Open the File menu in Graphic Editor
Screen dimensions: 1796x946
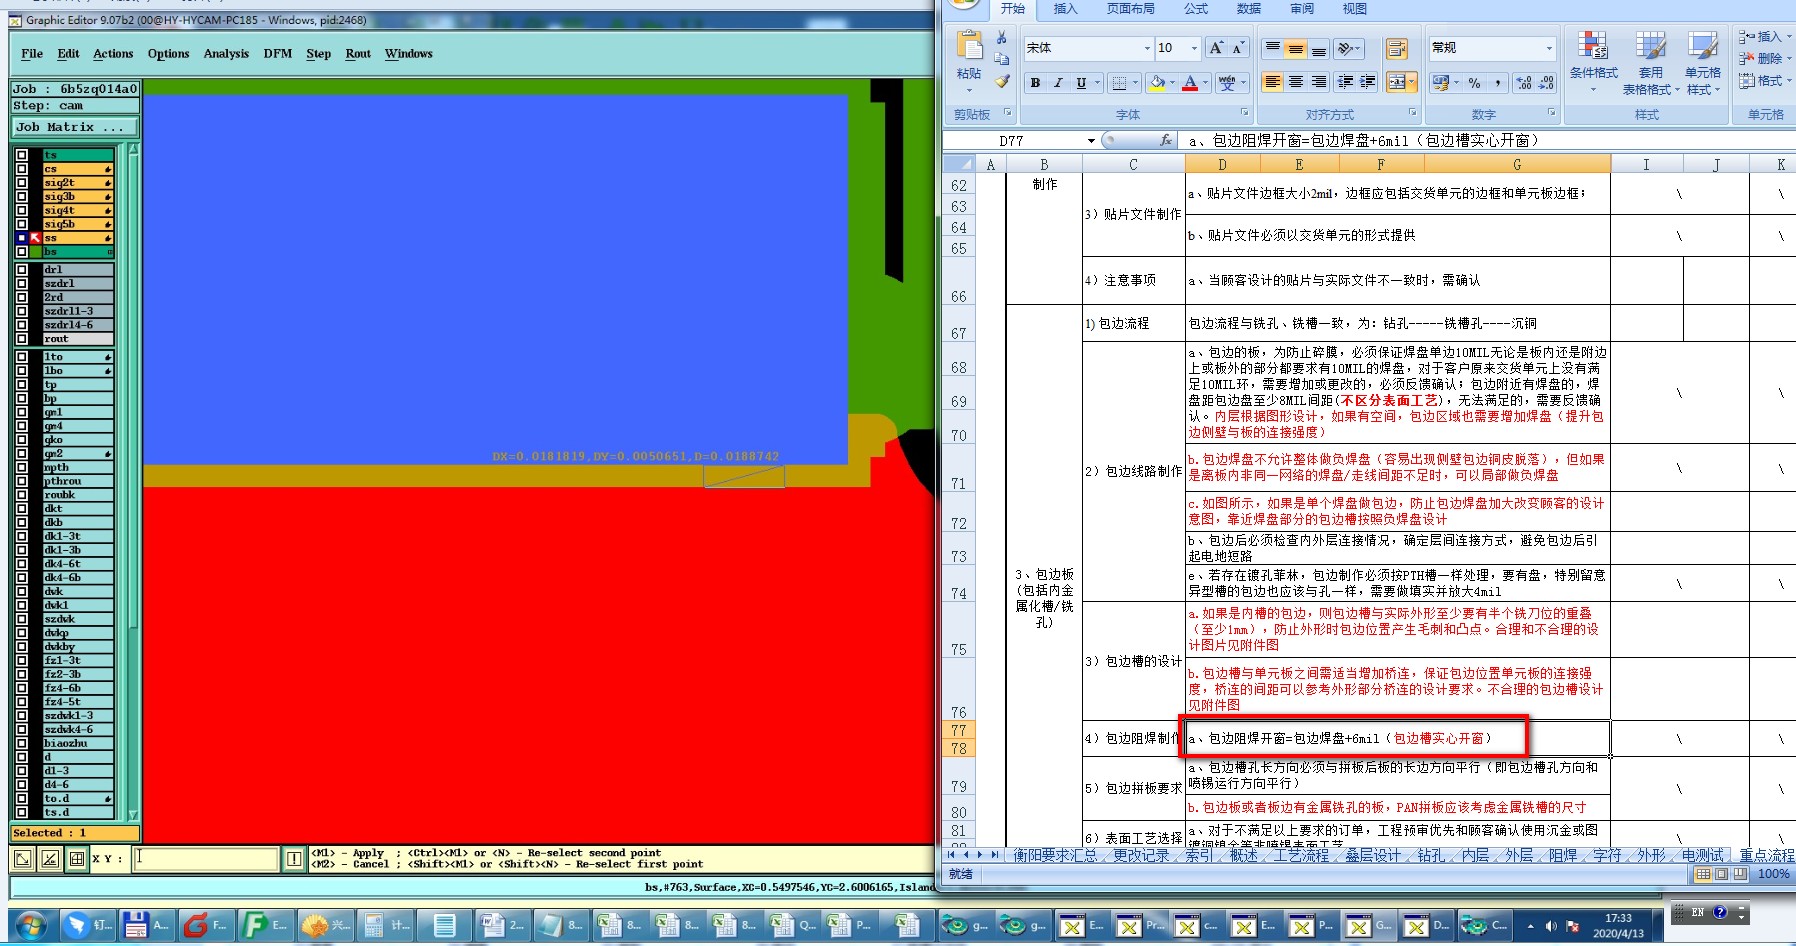[x=32, y=54]
